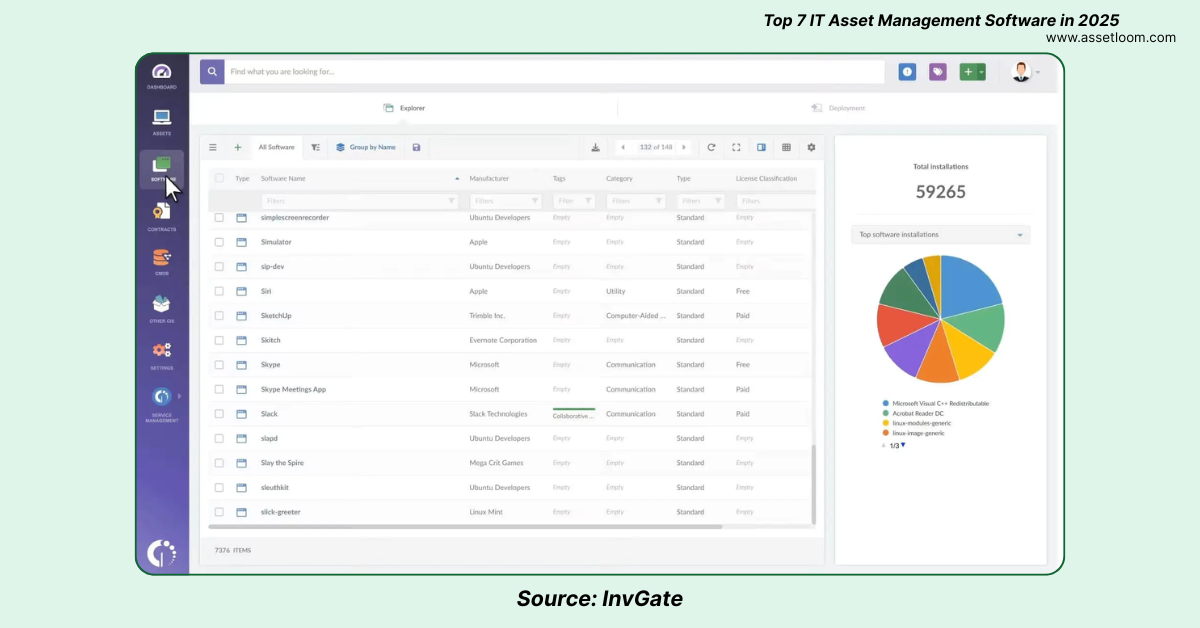This screenshot has height=628, width=1200.
Task: Go to next chart legend page
Action: coord(903,445)
